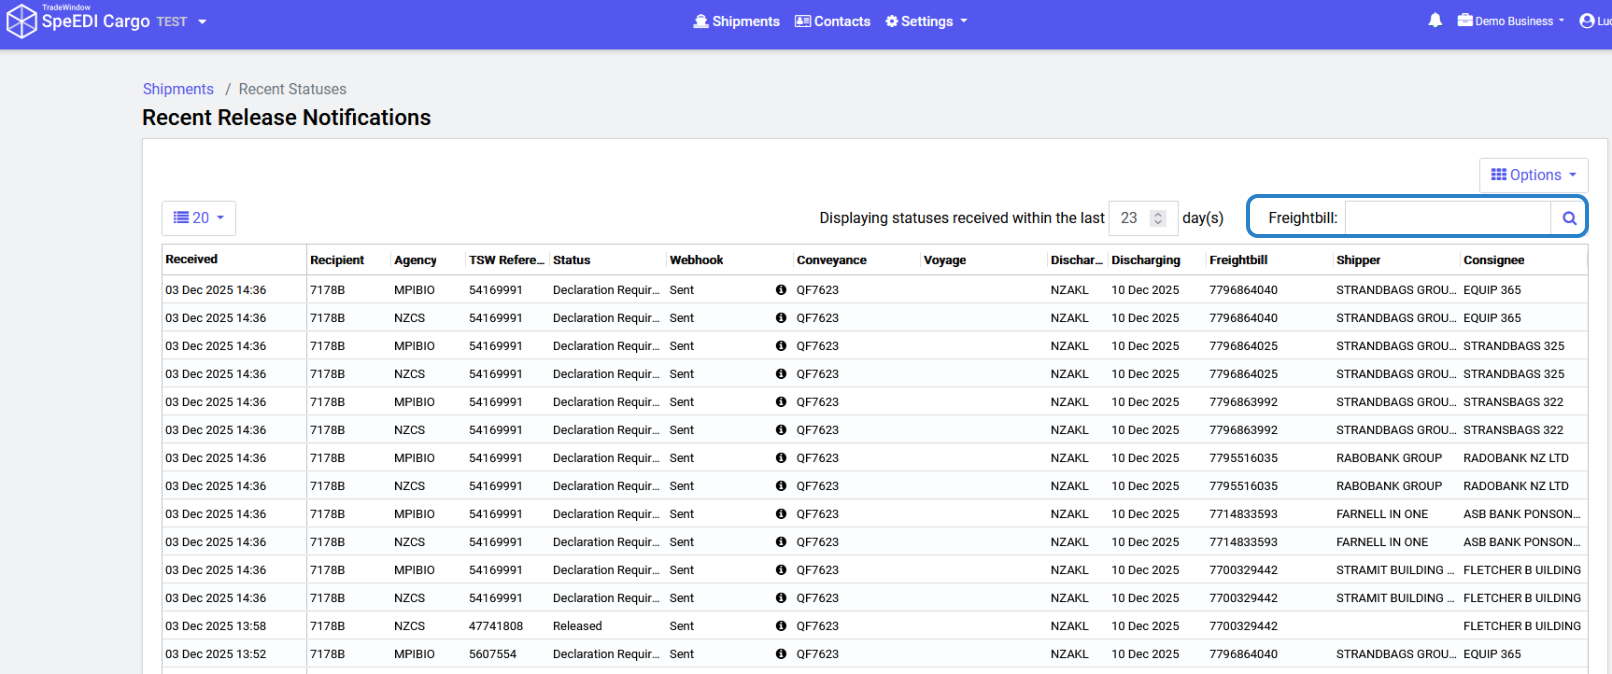Screen dimensions: 1612x674
Task: Go to Contacts in the navbar
Action: click(832, 21)
